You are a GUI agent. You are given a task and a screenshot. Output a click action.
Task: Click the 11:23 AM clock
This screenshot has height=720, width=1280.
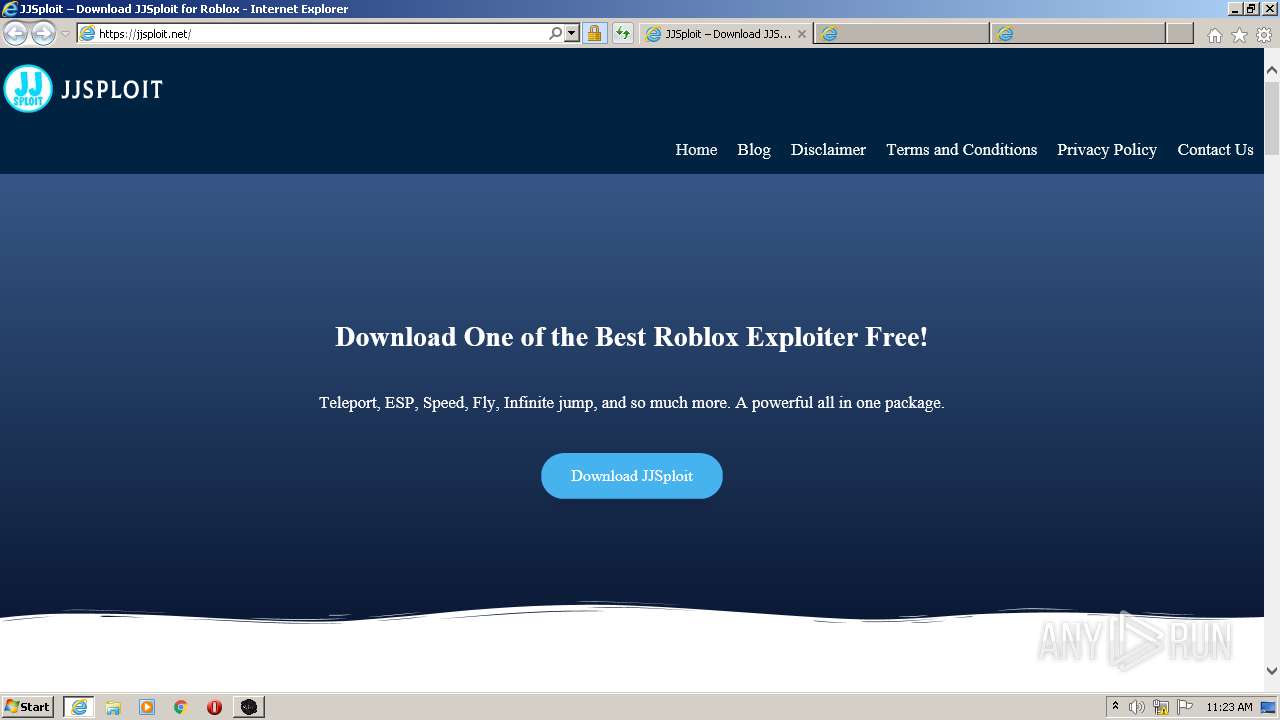click(1229, 707)
